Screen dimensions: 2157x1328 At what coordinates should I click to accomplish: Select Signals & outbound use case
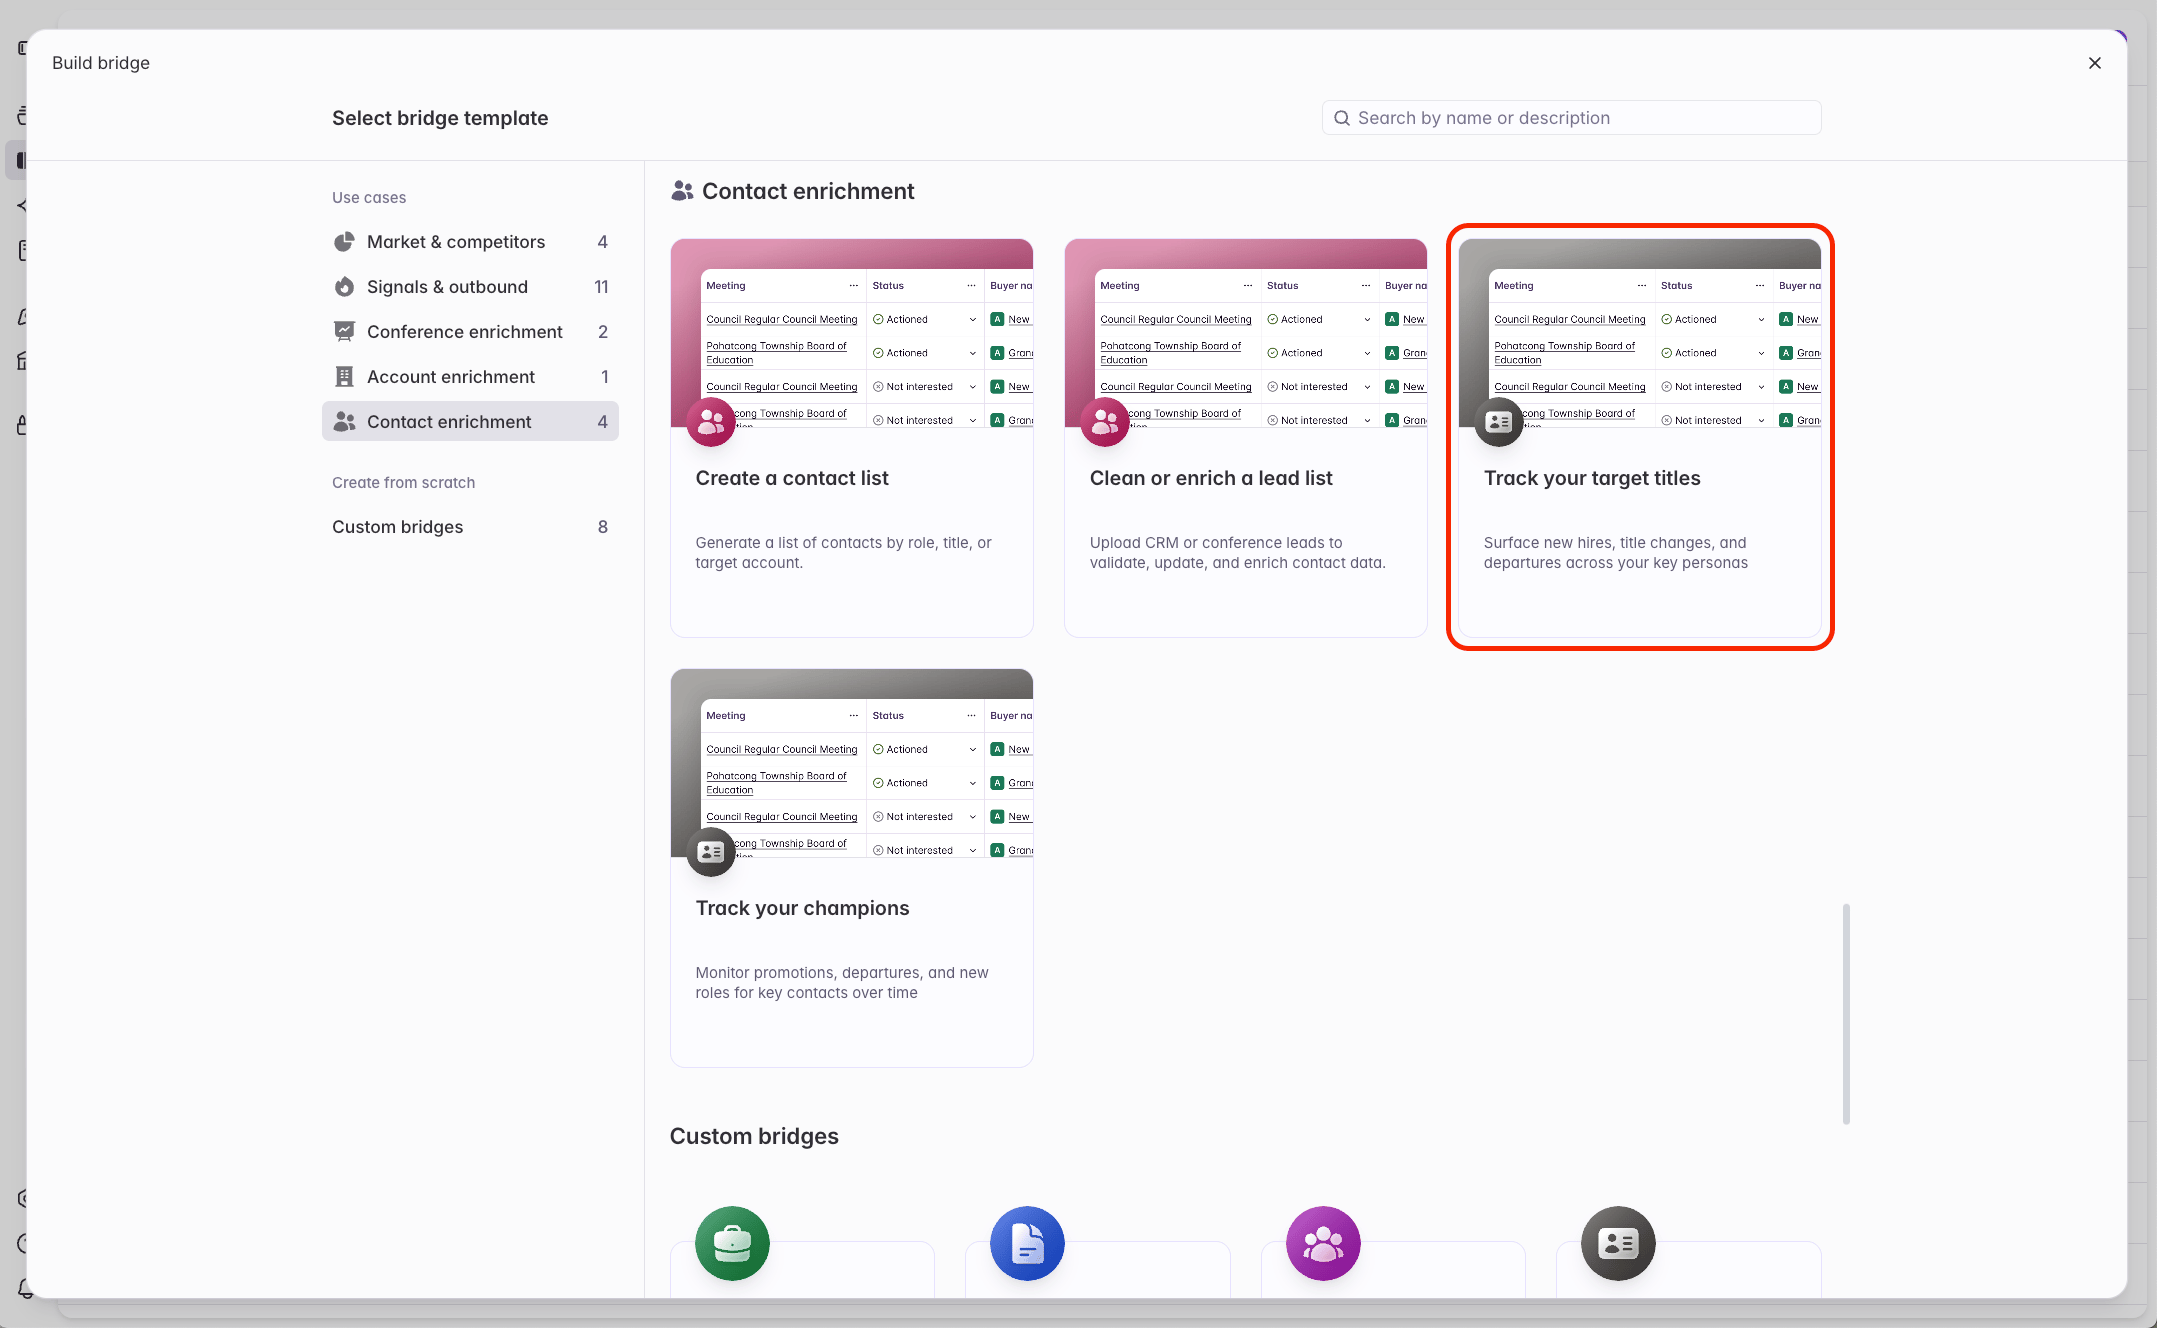click(x=470, y=287)
